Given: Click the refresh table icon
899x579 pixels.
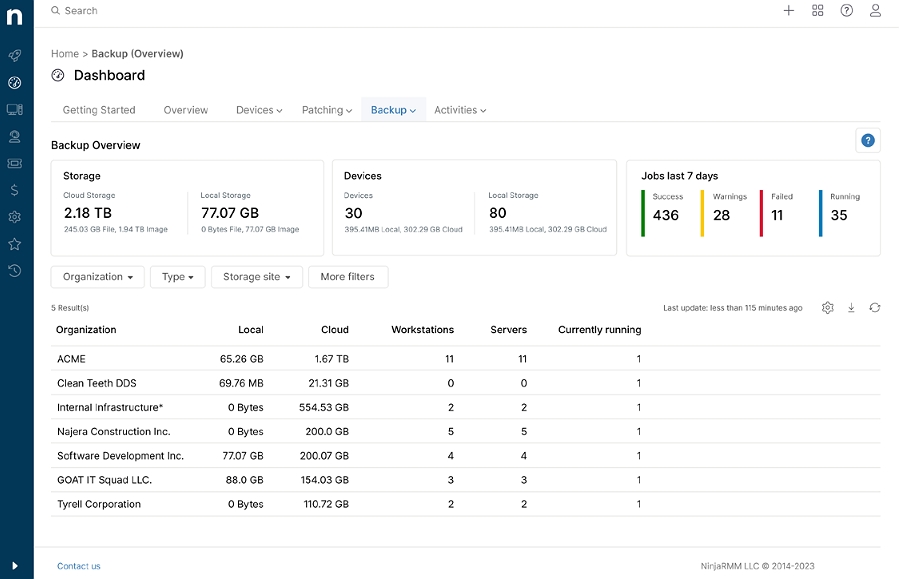Looking at the screenshot, I should point(874,308).
